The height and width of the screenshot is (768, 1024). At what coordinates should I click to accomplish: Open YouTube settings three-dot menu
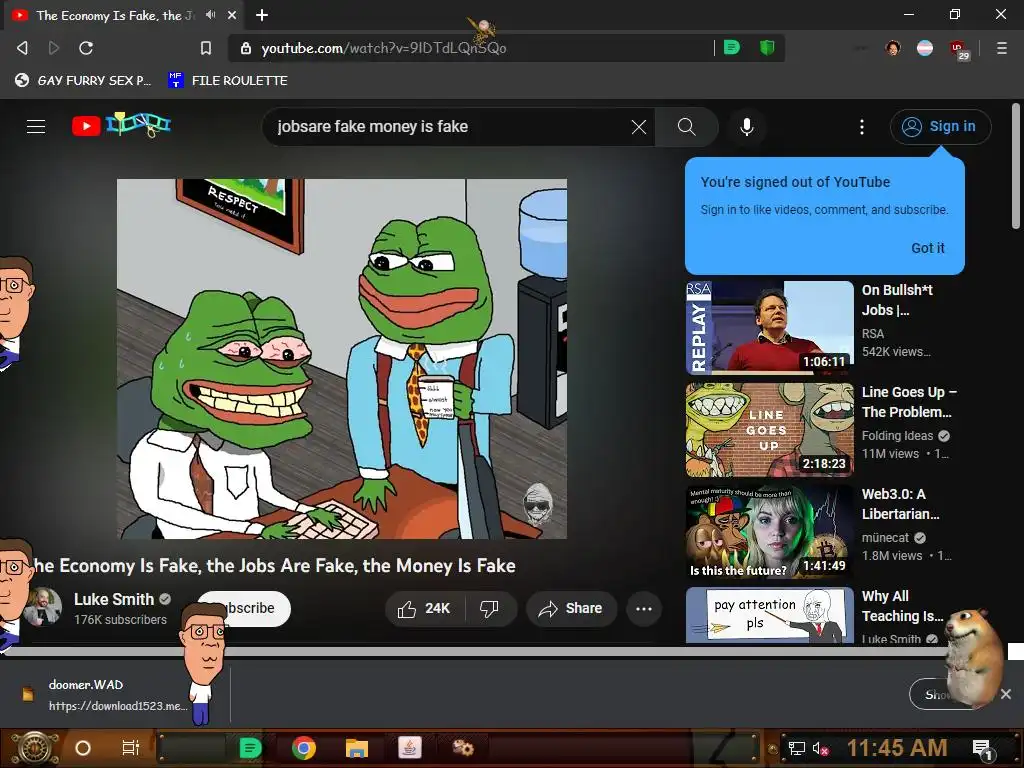pyautogui.click(x=862, y=127)
